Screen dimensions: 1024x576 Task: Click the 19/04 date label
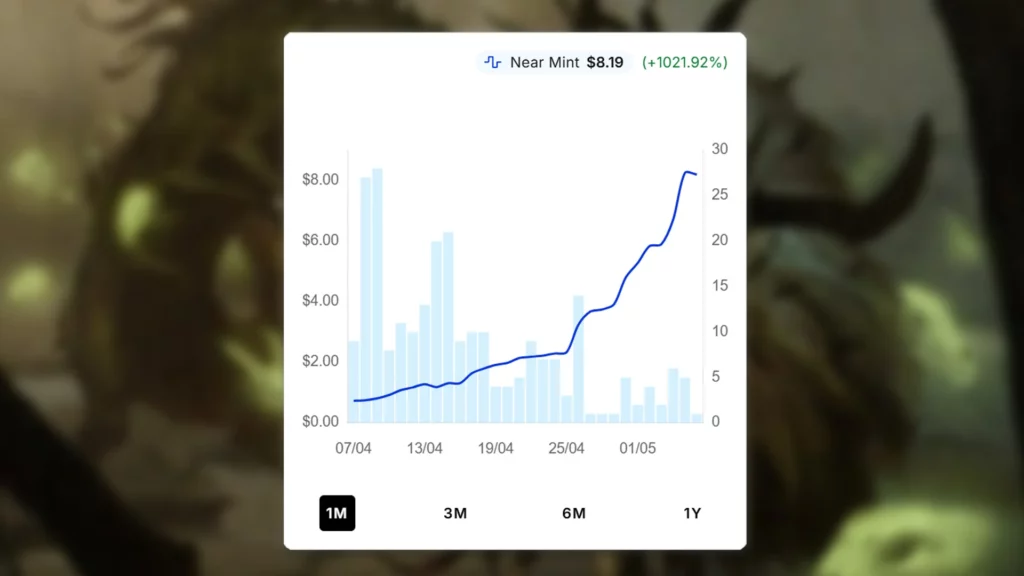498,448
